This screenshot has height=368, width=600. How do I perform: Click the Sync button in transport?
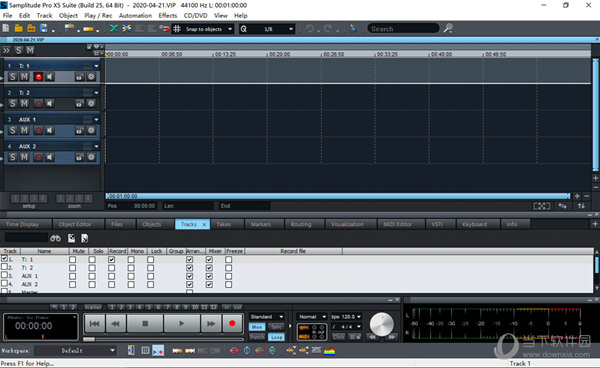pyautogui.click(x=276, y=327)
